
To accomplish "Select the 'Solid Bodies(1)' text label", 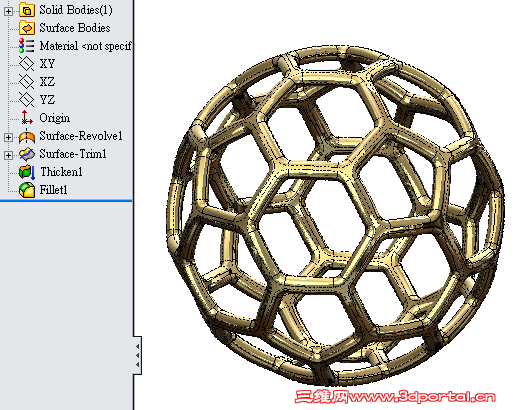I will click(x=76, y=10).
